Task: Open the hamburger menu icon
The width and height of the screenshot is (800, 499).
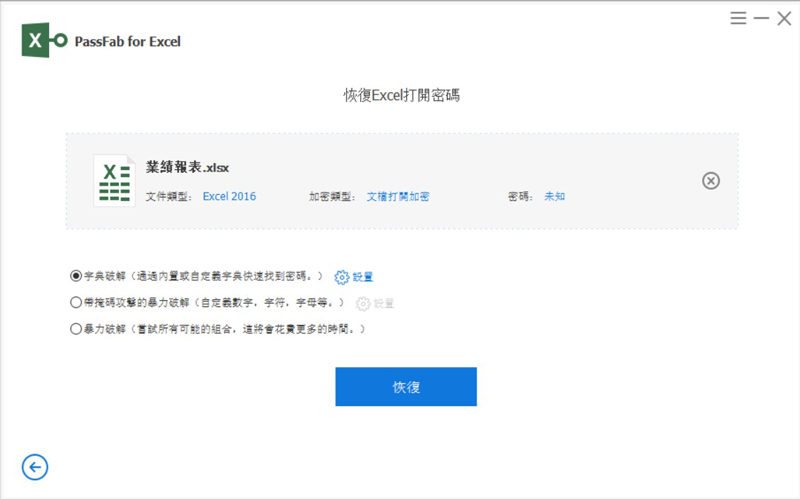Action: pos(738,18)
